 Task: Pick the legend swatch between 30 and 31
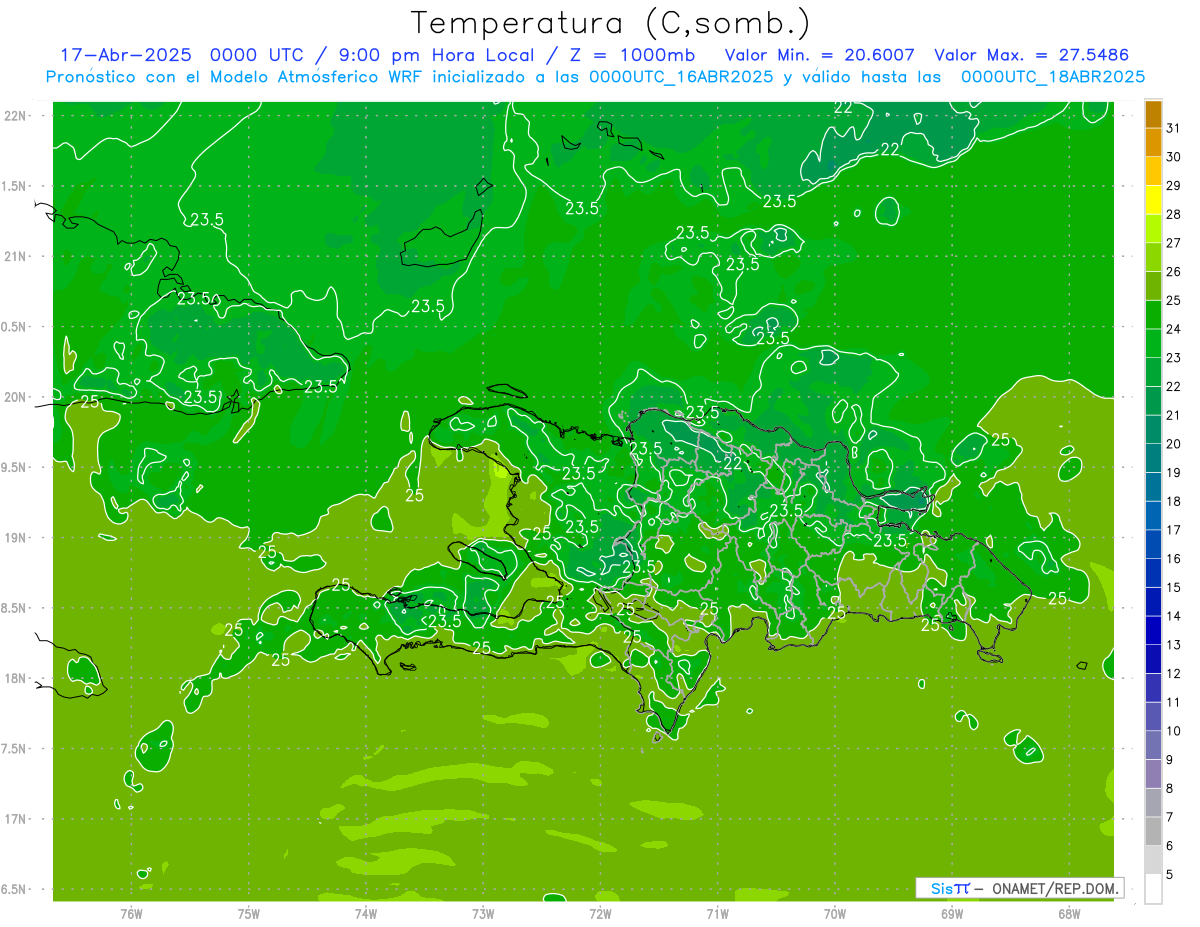tap(1154, 143)
